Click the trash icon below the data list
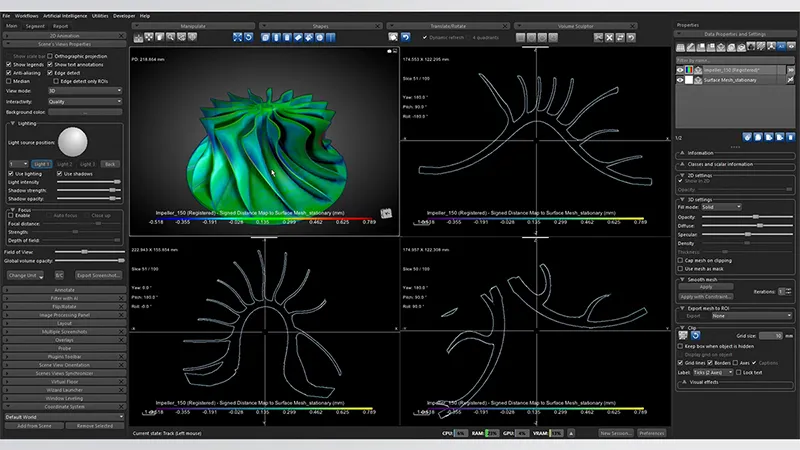Viewport: 800px width, 450px height. pos(790,137)
